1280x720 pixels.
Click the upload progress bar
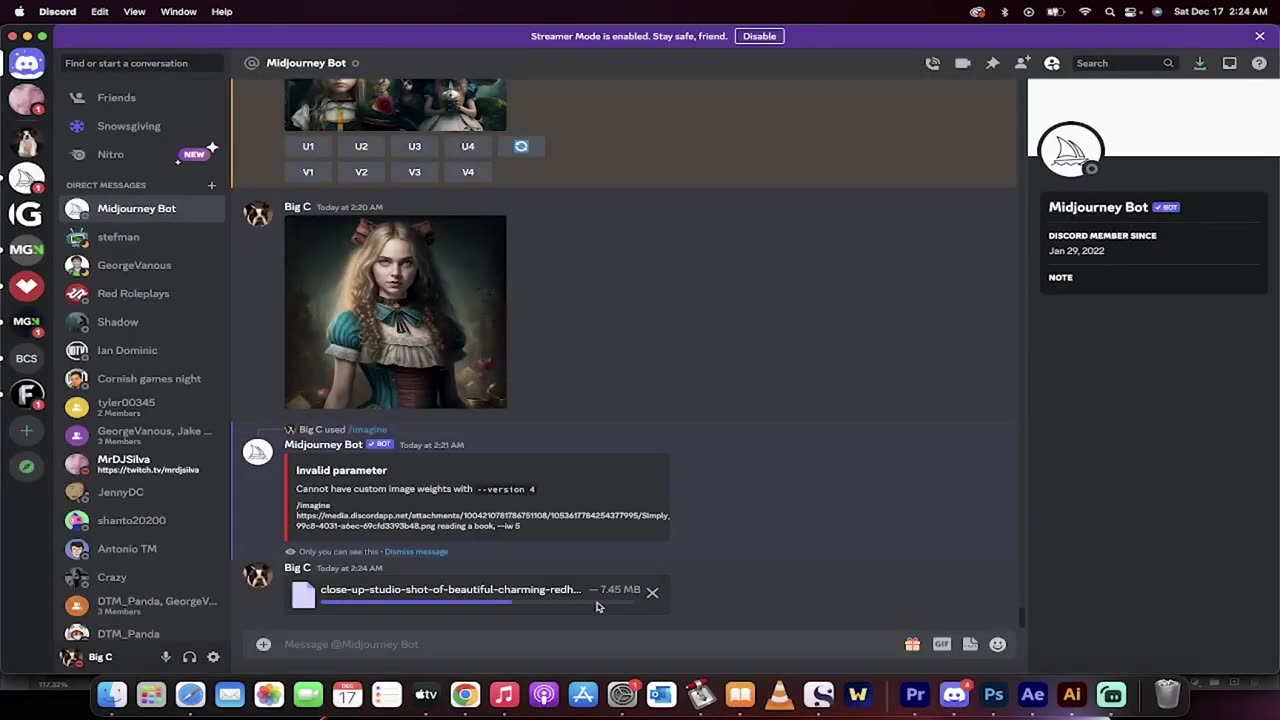click(477, 602)
